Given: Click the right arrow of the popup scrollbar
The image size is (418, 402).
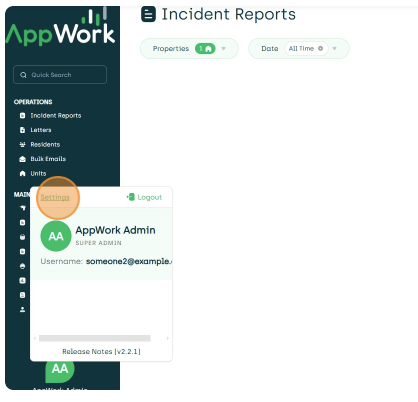Looking at the screenshot, I should 168,338.
